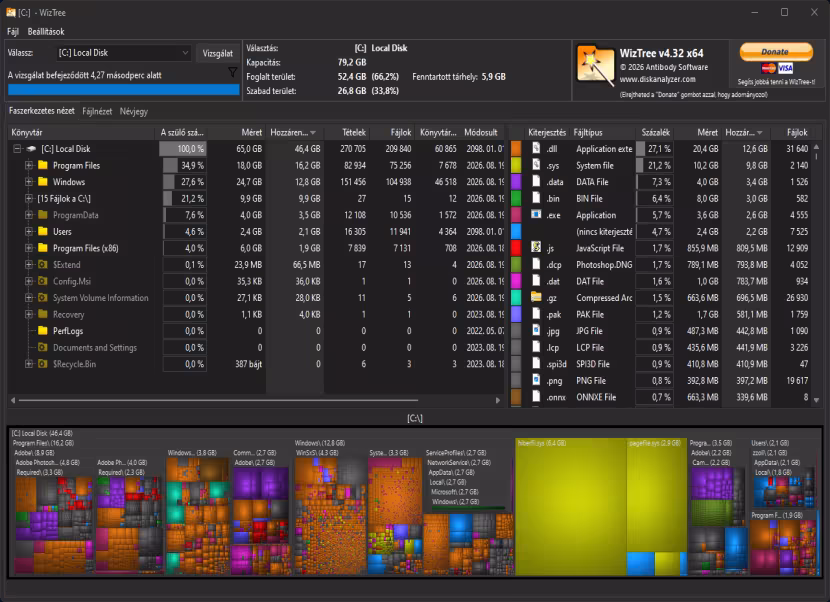Click the WizTree title bar app icon

point(10,12)
